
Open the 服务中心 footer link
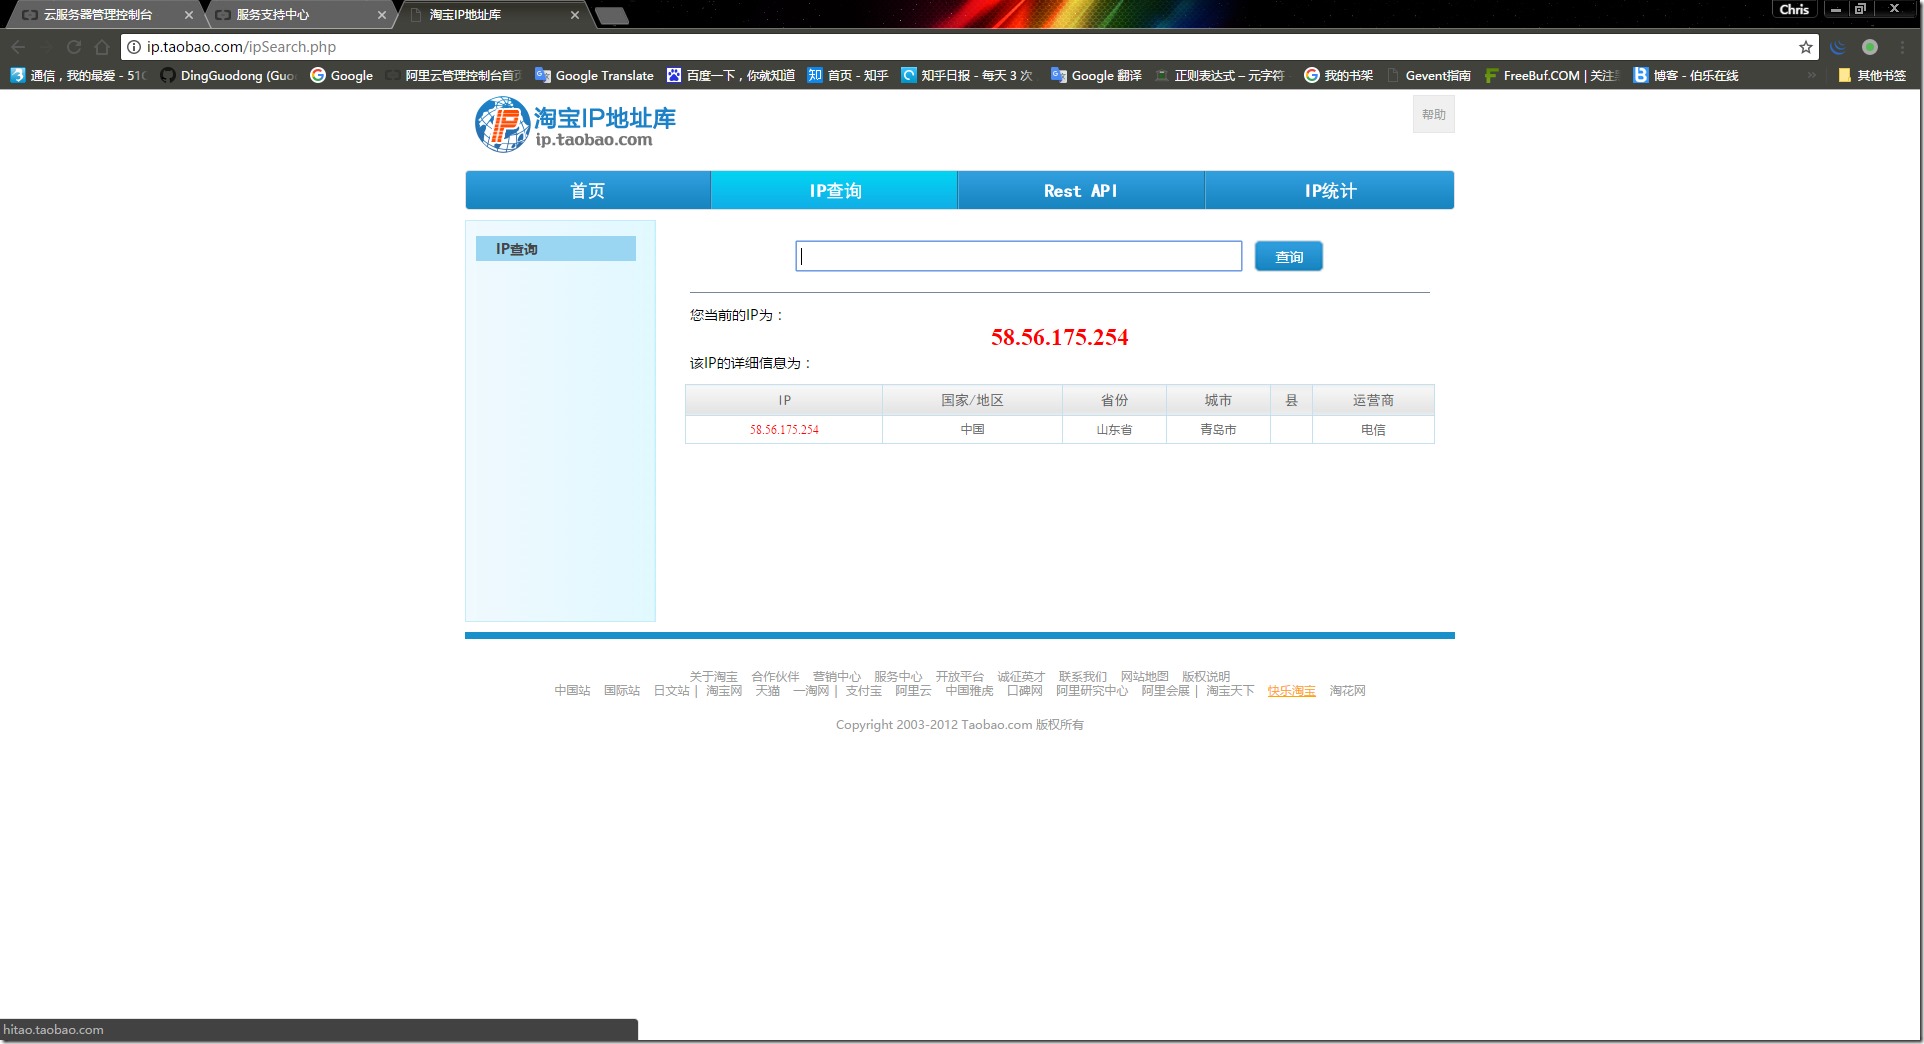898,676
